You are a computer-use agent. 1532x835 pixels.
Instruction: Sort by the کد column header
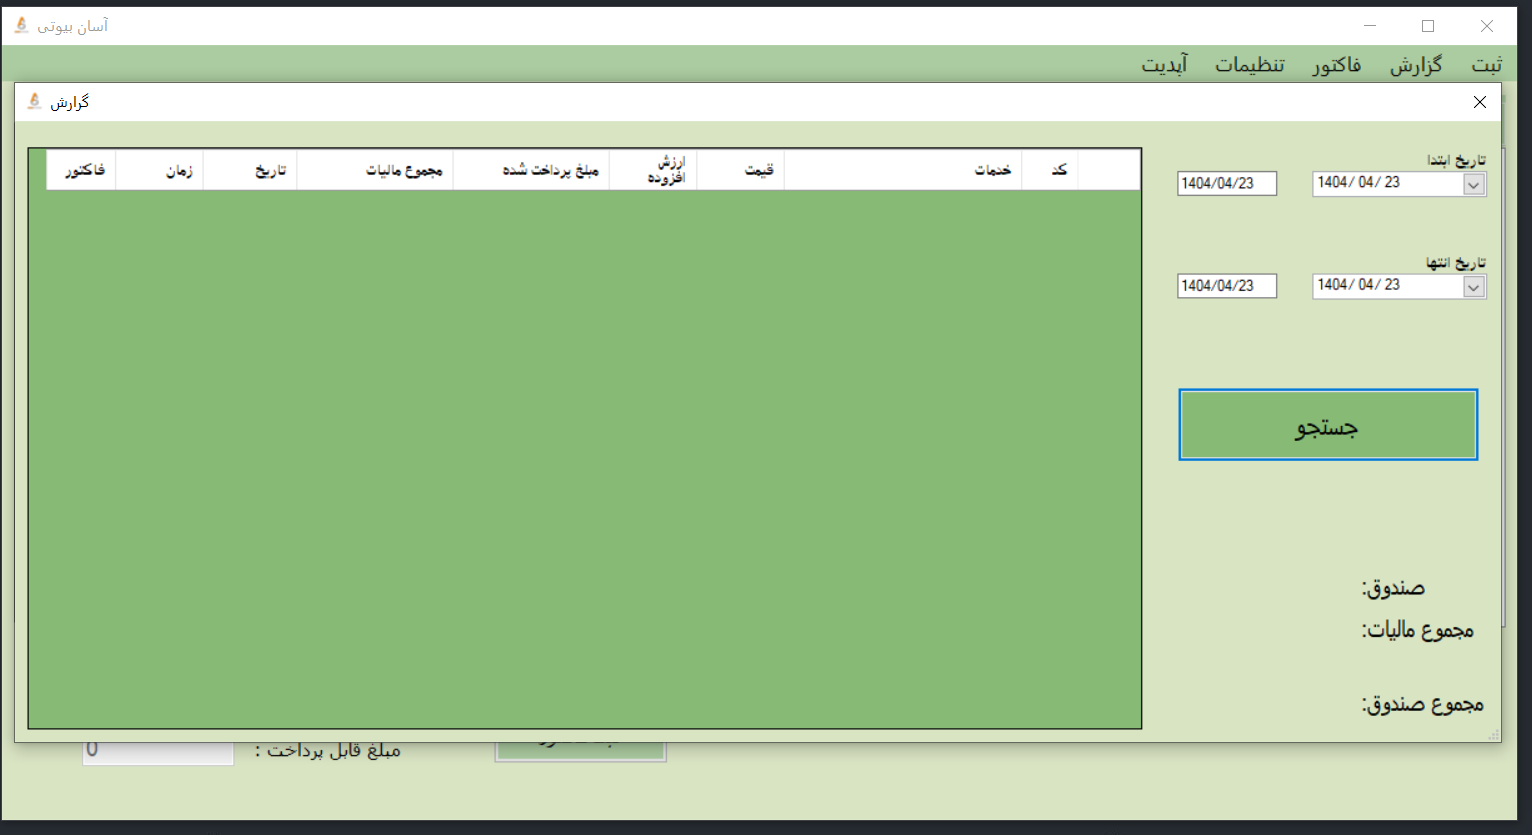tap(1050, 170)
